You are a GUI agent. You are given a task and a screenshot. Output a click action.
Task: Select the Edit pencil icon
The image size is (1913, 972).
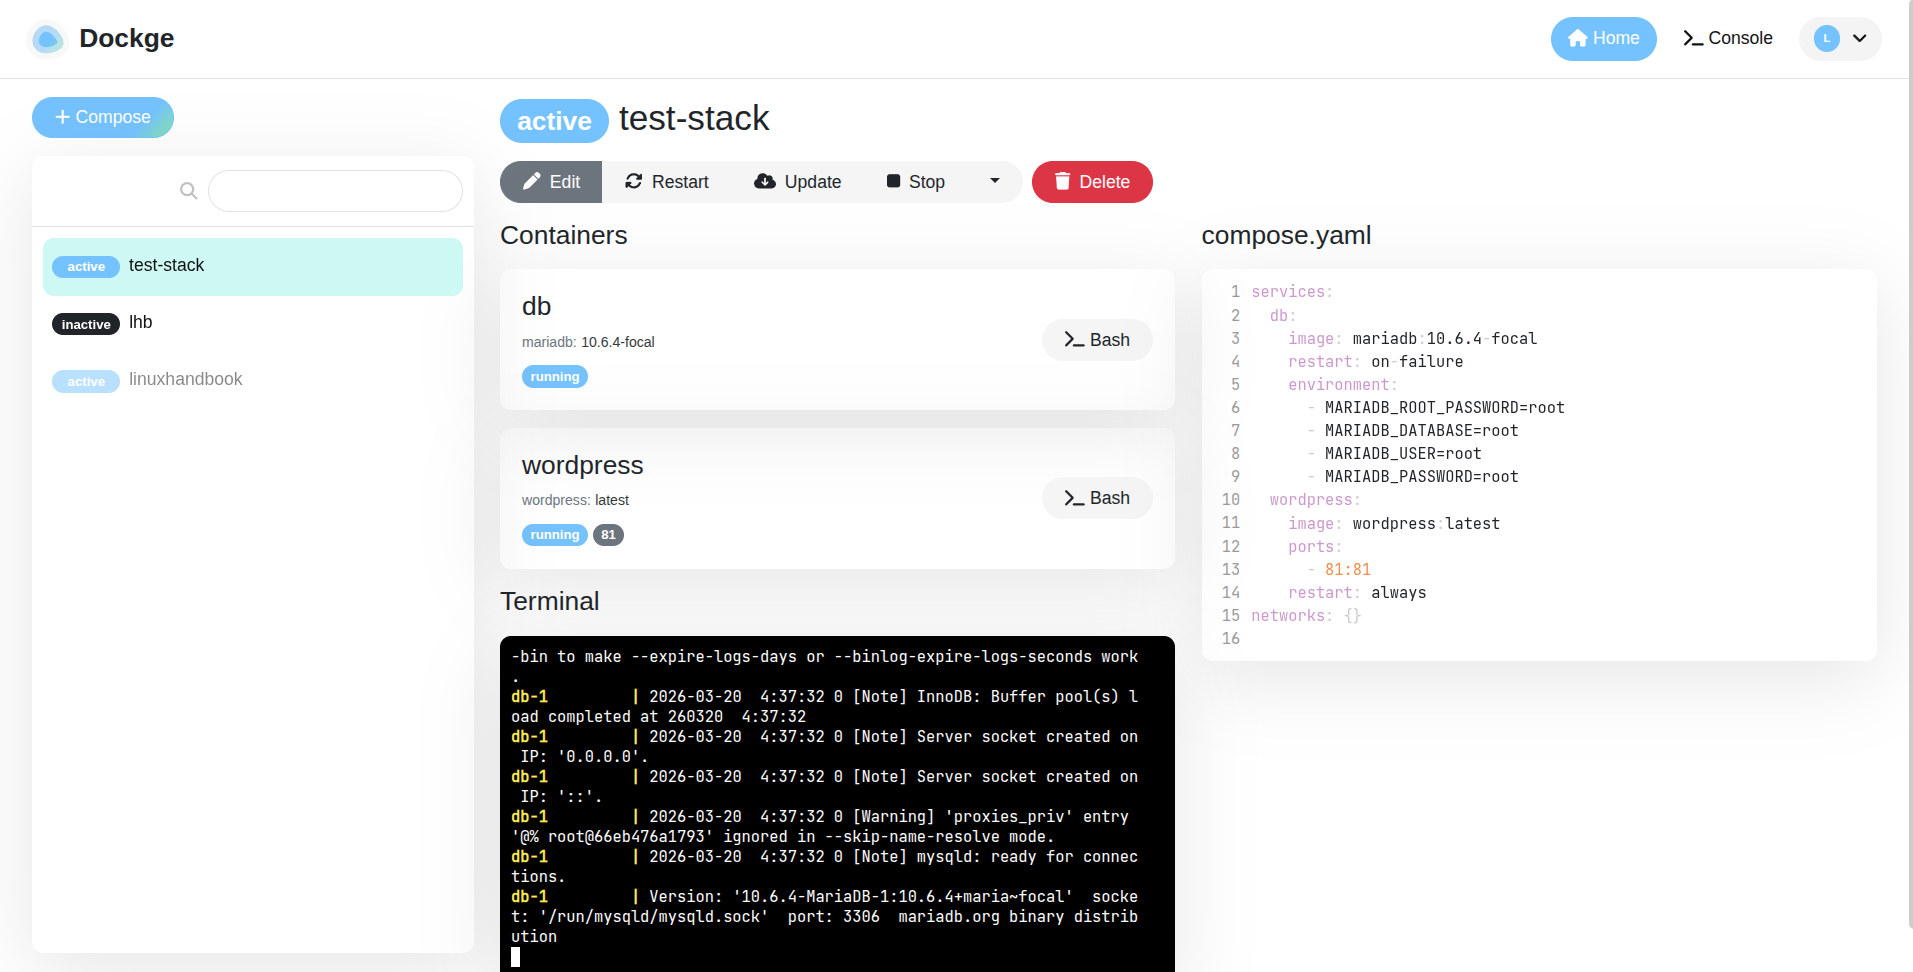(x=532, y=181)
